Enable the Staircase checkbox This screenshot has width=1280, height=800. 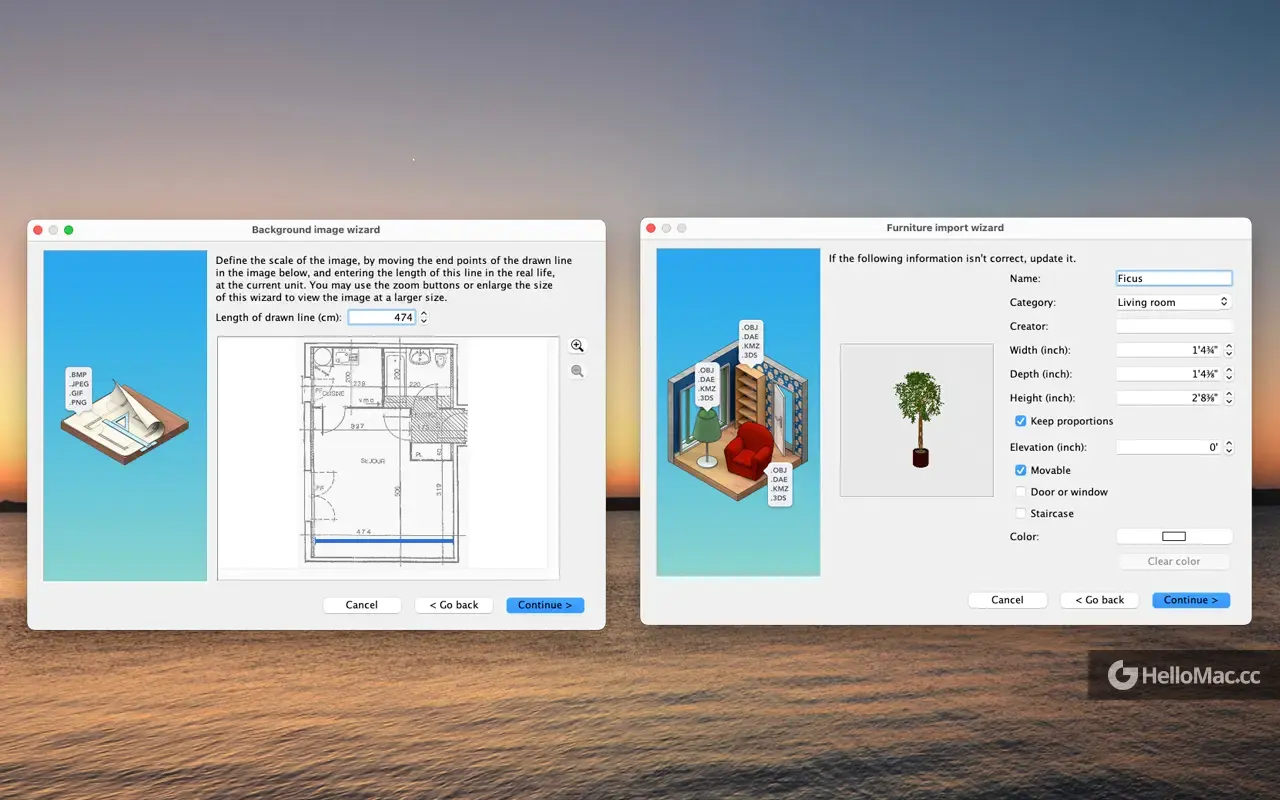[x=1020, y=513]
